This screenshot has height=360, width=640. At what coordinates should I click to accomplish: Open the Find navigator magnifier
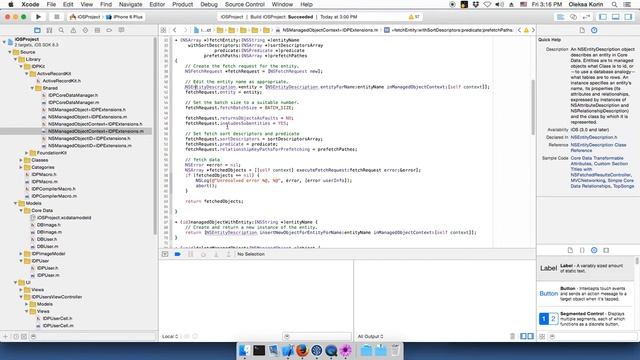(x=61, y=30)
